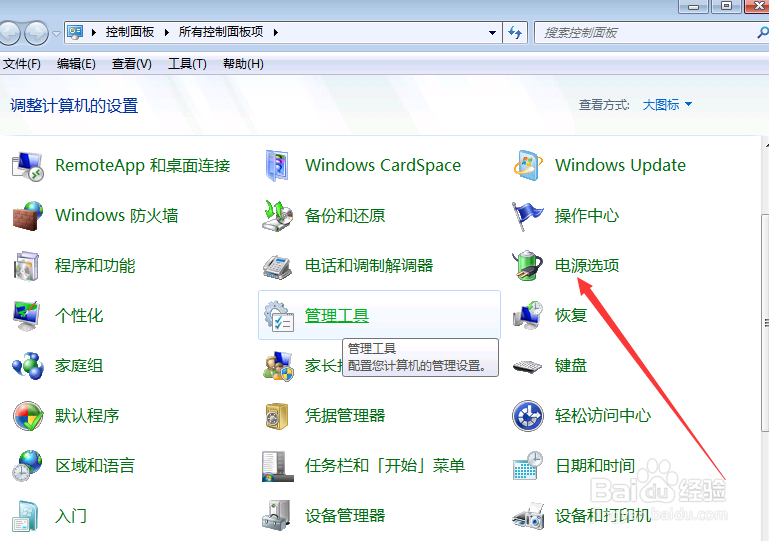
Task: Click the 电话和调制解调器 phone icon
Action: [x=278, y=267]
